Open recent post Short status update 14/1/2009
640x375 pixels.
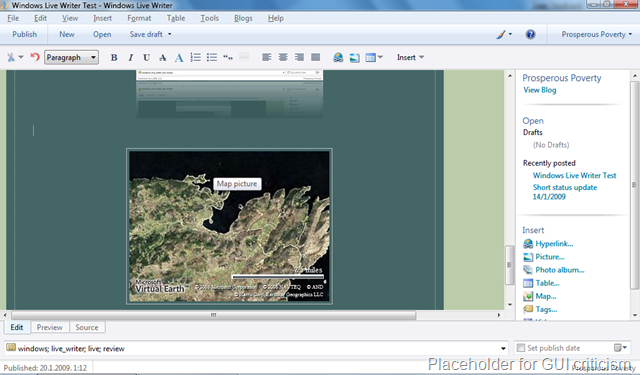coord(565,192)
